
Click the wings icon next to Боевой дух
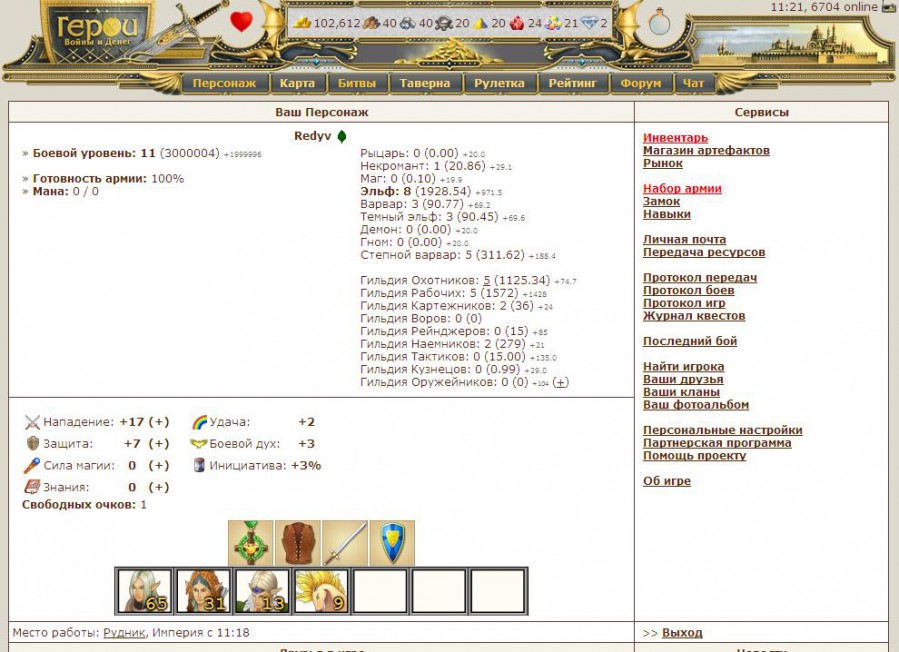(x=198, y=443)
